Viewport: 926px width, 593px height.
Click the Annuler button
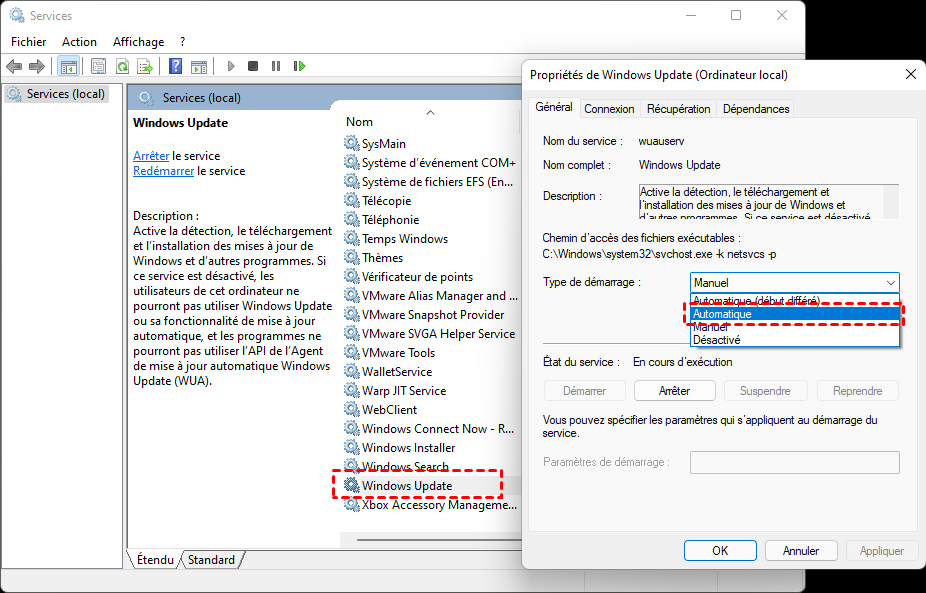[801, 550]
